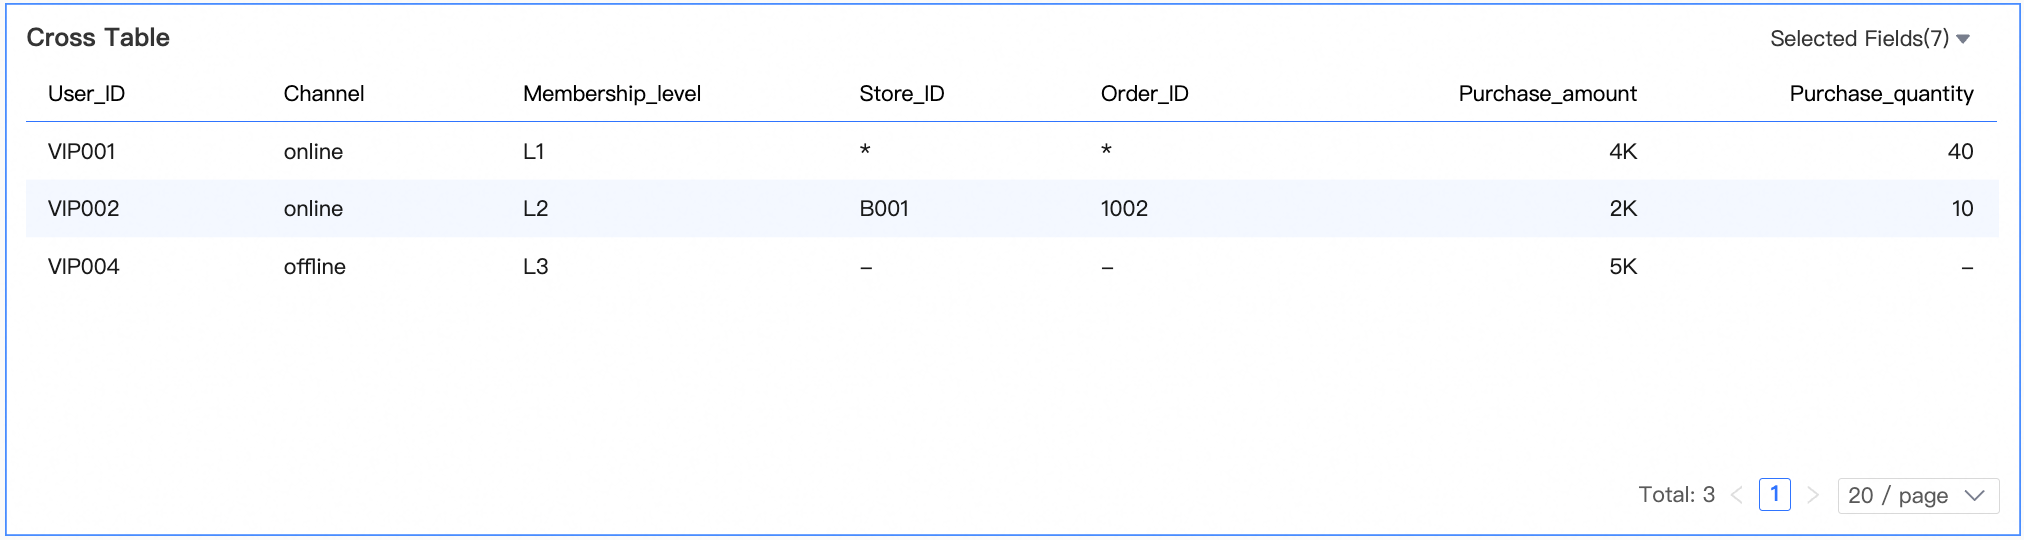The width and height of the screenshot is (2024, 540).
Task: Select the VIP002 row cell
Action: tap(84, 209)
